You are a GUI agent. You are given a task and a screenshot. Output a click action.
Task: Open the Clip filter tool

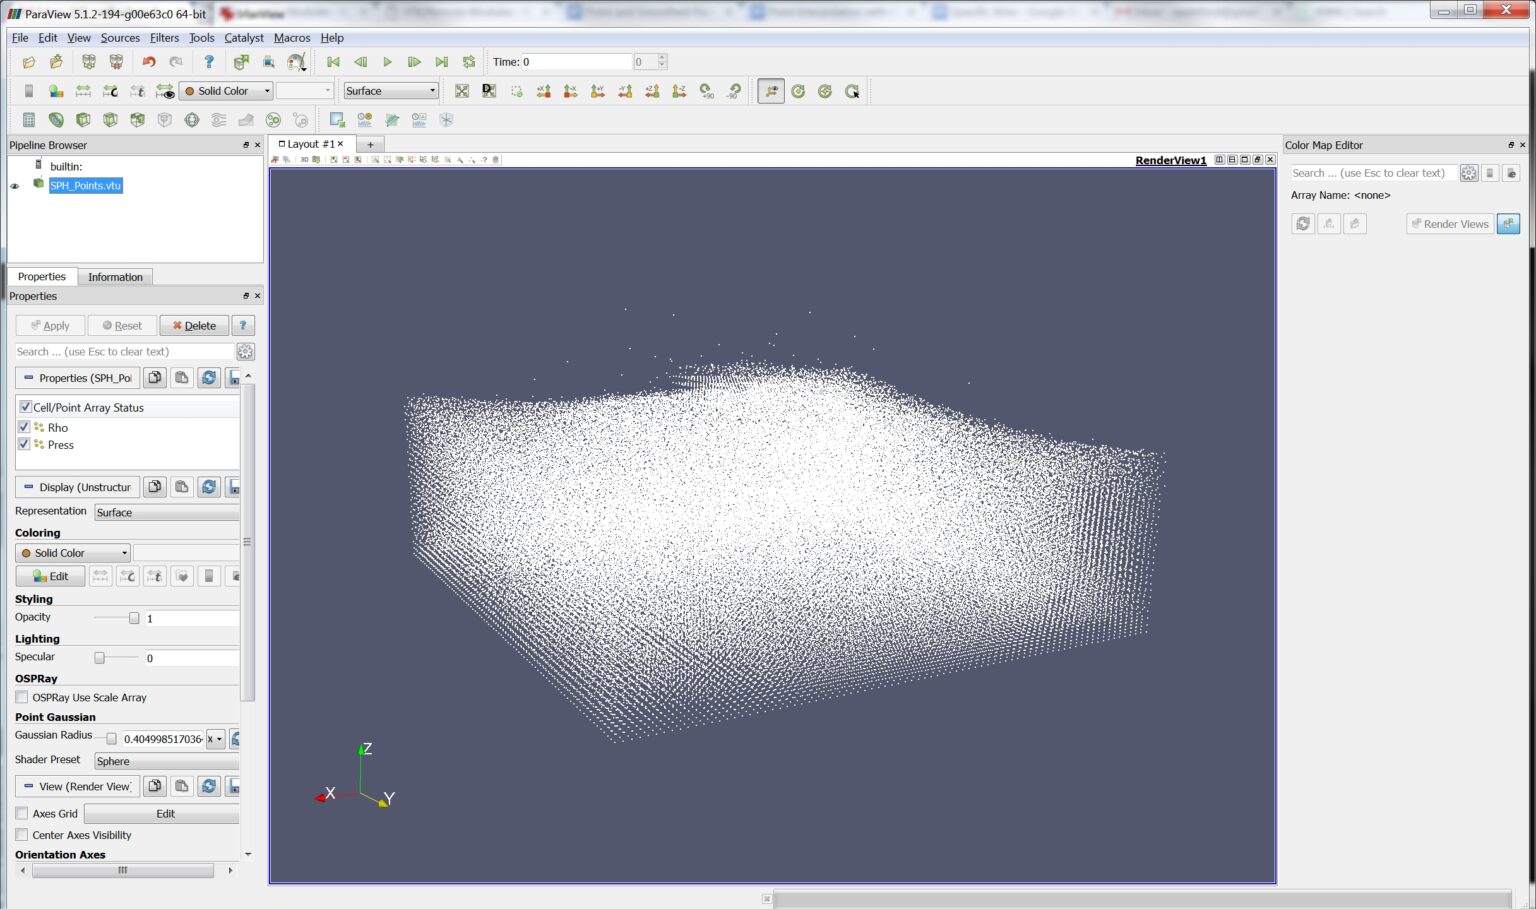pos(84,119)
